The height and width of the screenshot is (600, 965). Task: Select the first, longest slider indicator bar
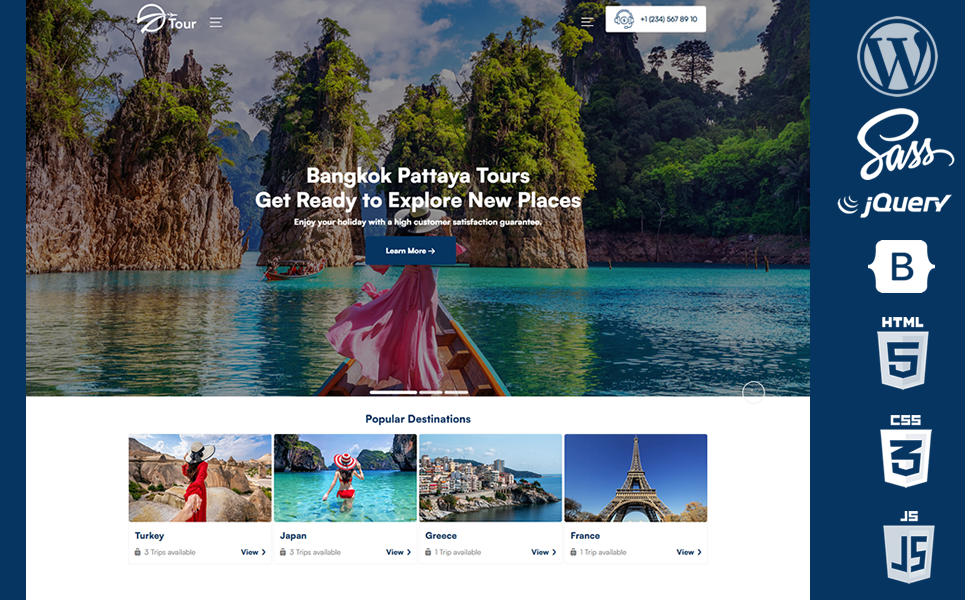tap(393, 392)
